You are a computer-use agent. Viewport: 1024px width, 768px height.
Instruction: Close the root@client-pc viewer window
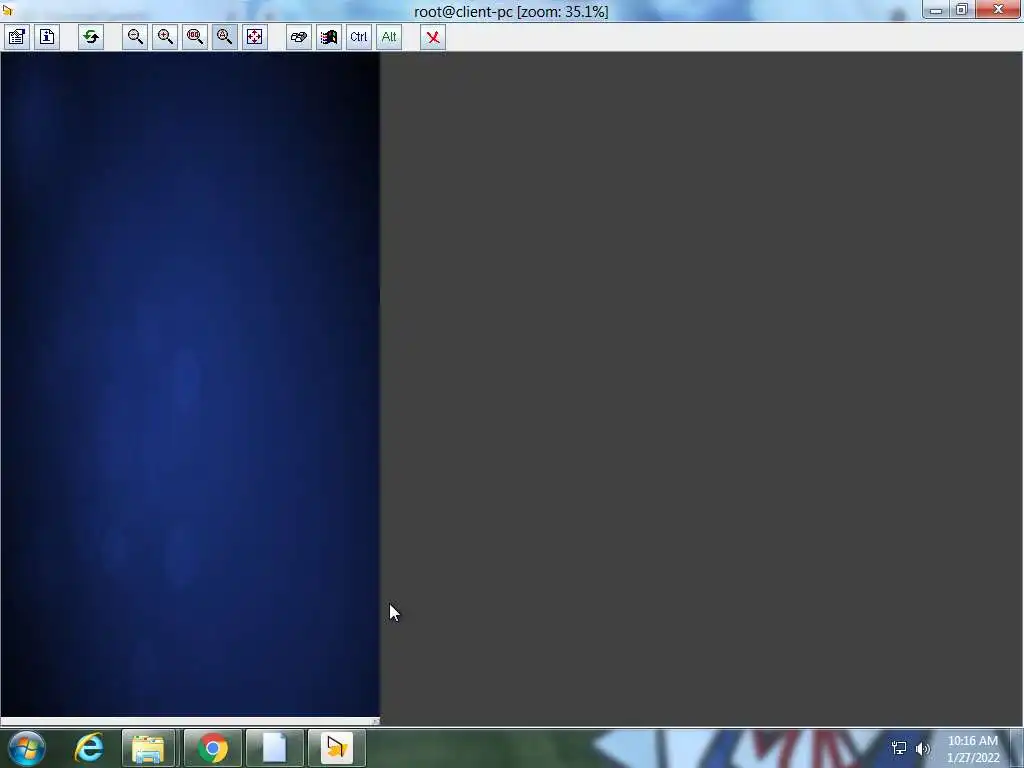point(998,10)
